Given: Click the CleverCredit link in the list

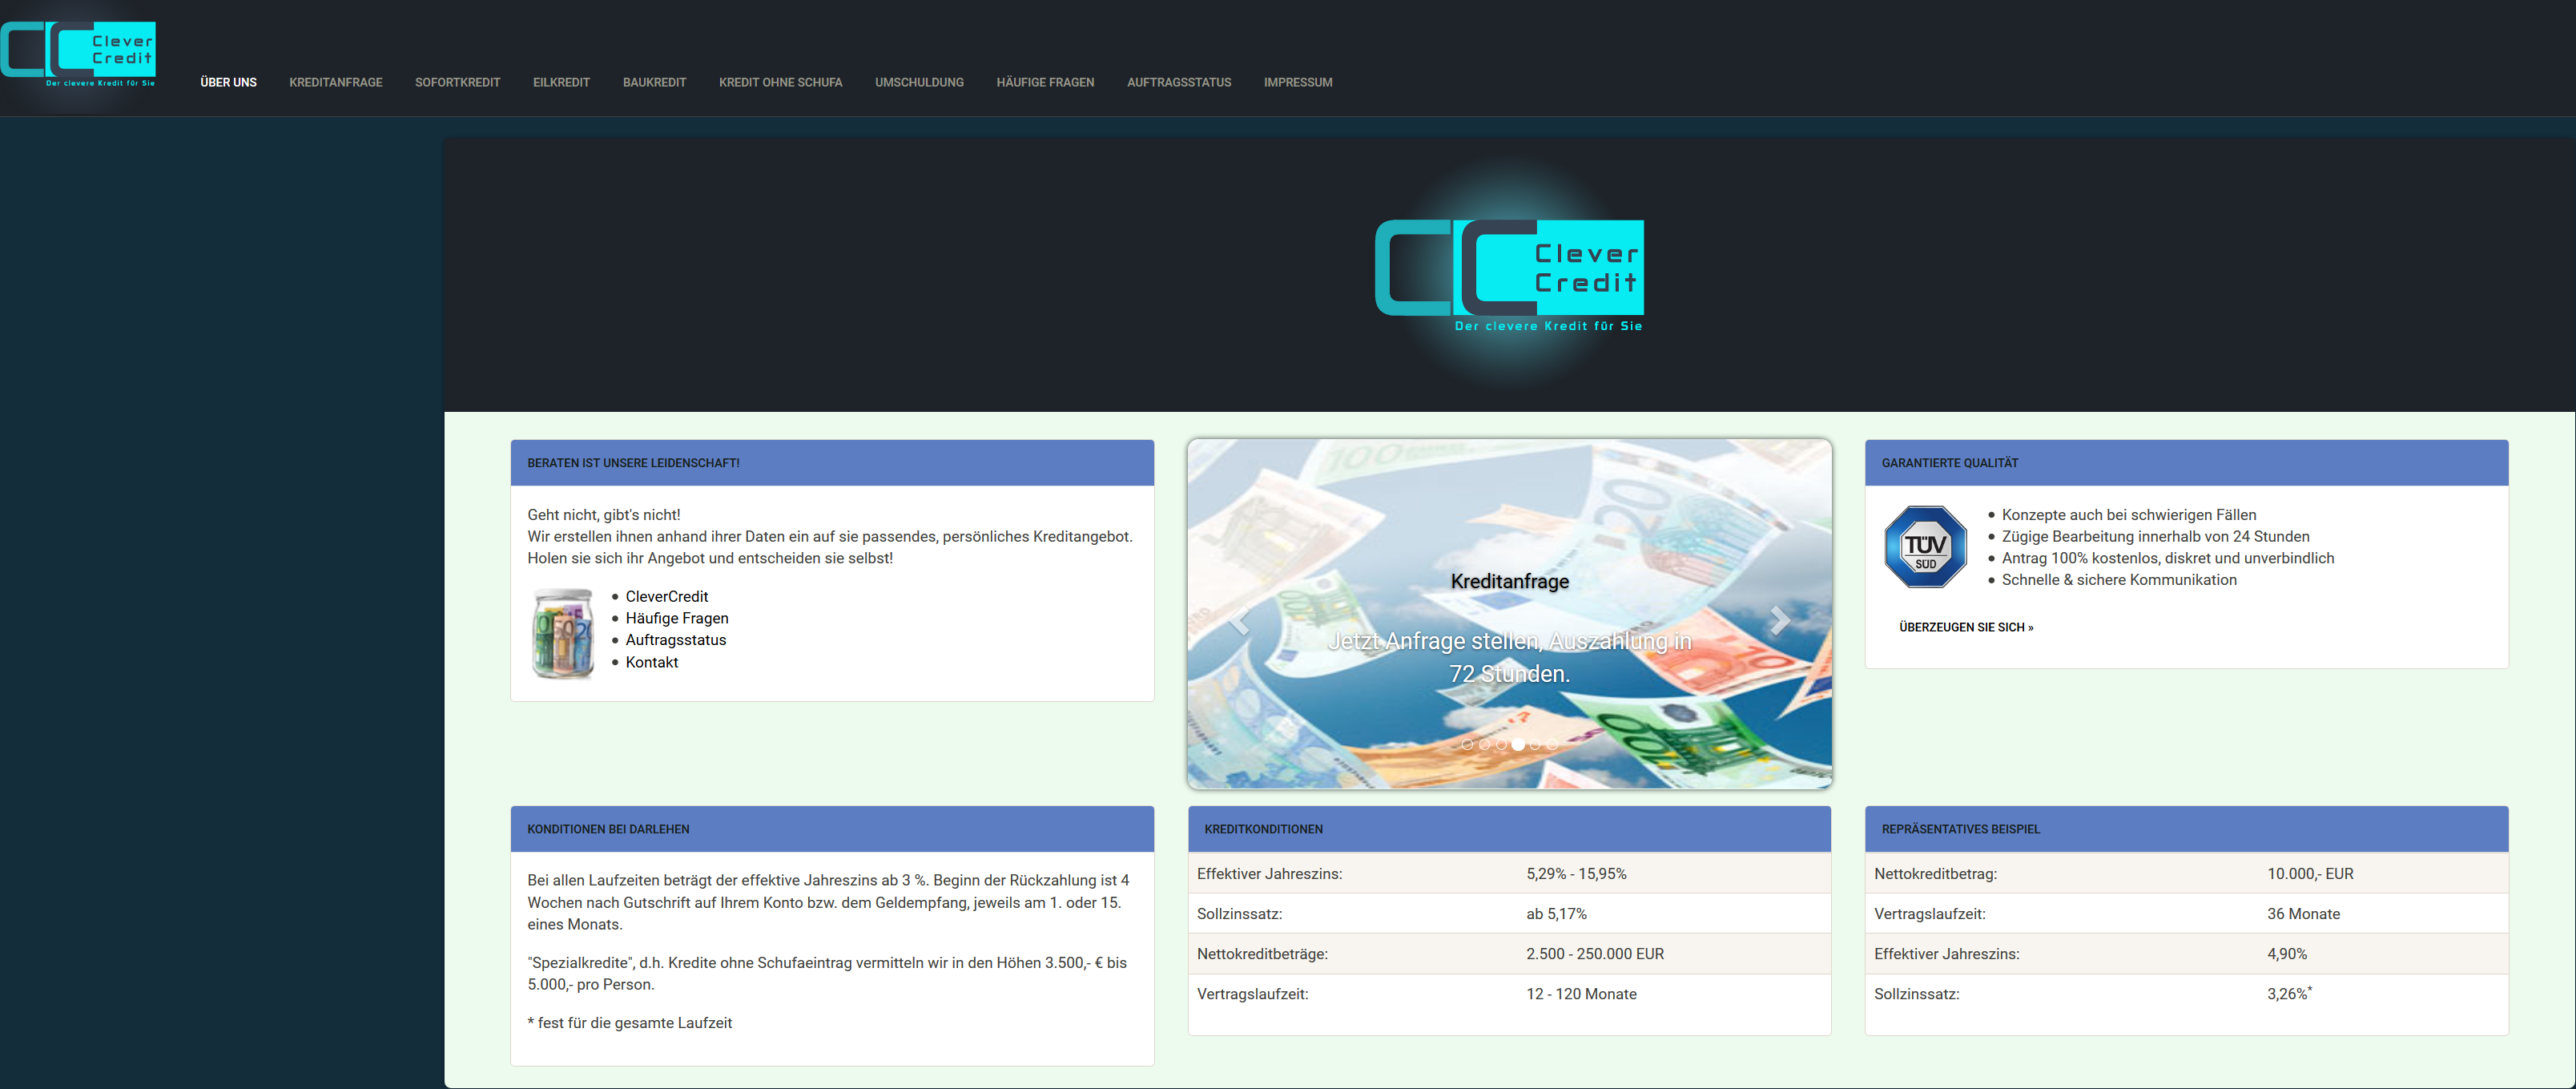Looking at the screenshot, I should pyautogui.click(x=666, y=596).
